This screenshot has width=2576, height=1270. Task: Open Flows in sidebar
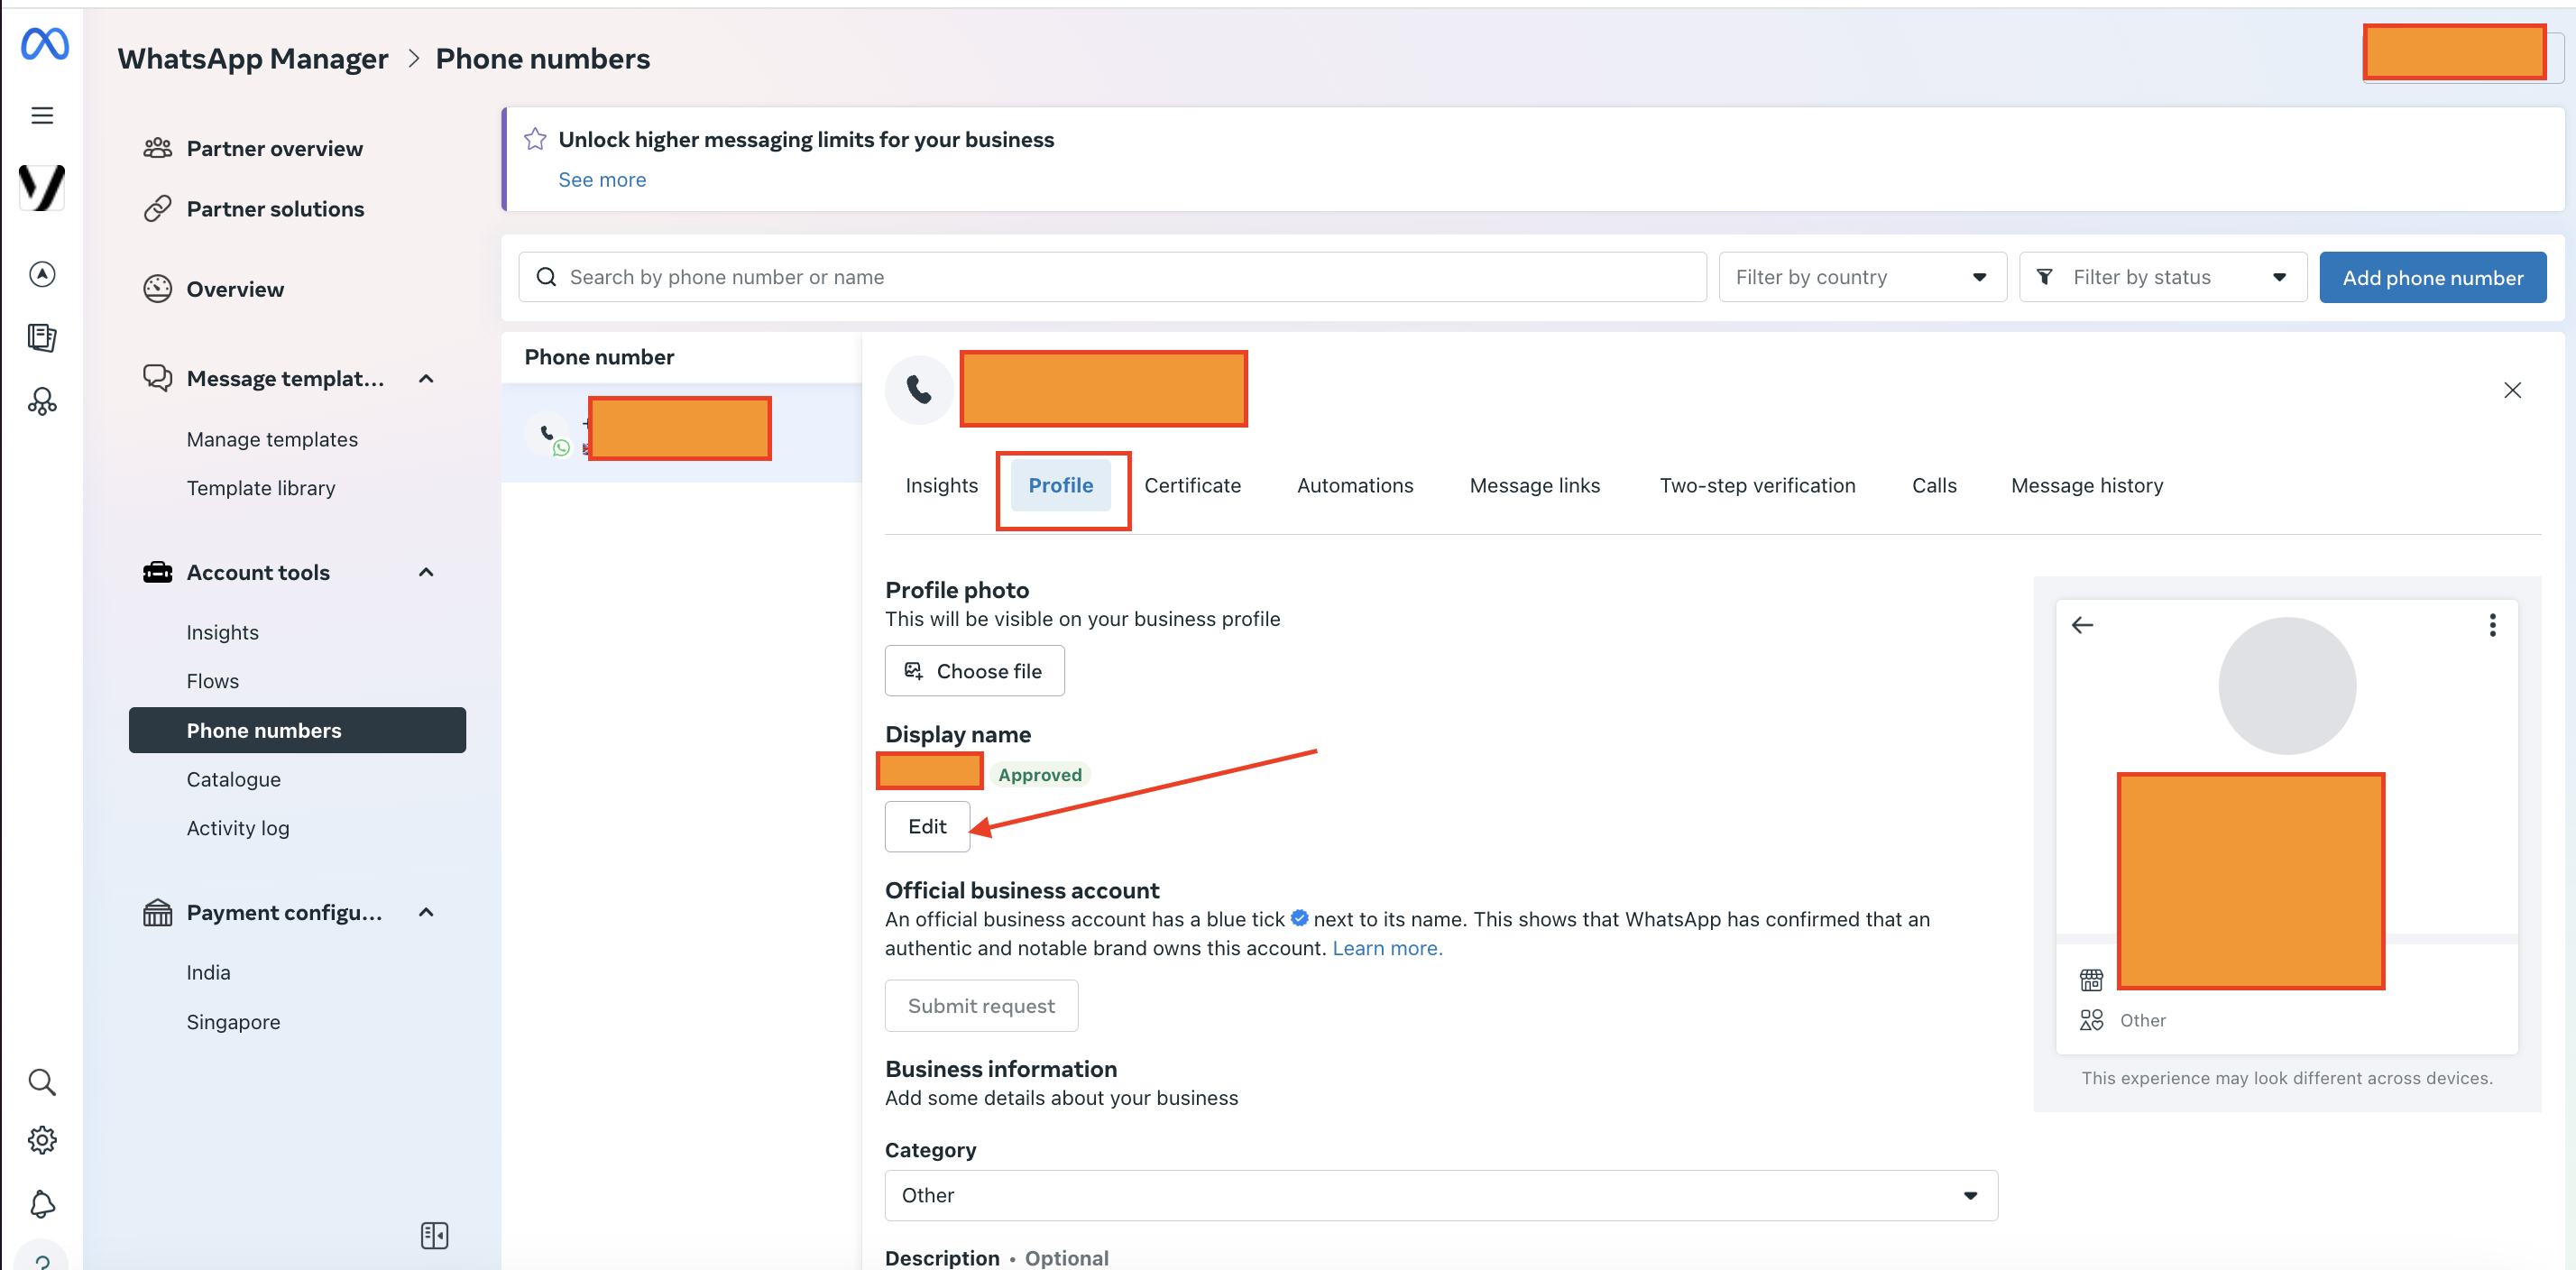tap(212, 681)
